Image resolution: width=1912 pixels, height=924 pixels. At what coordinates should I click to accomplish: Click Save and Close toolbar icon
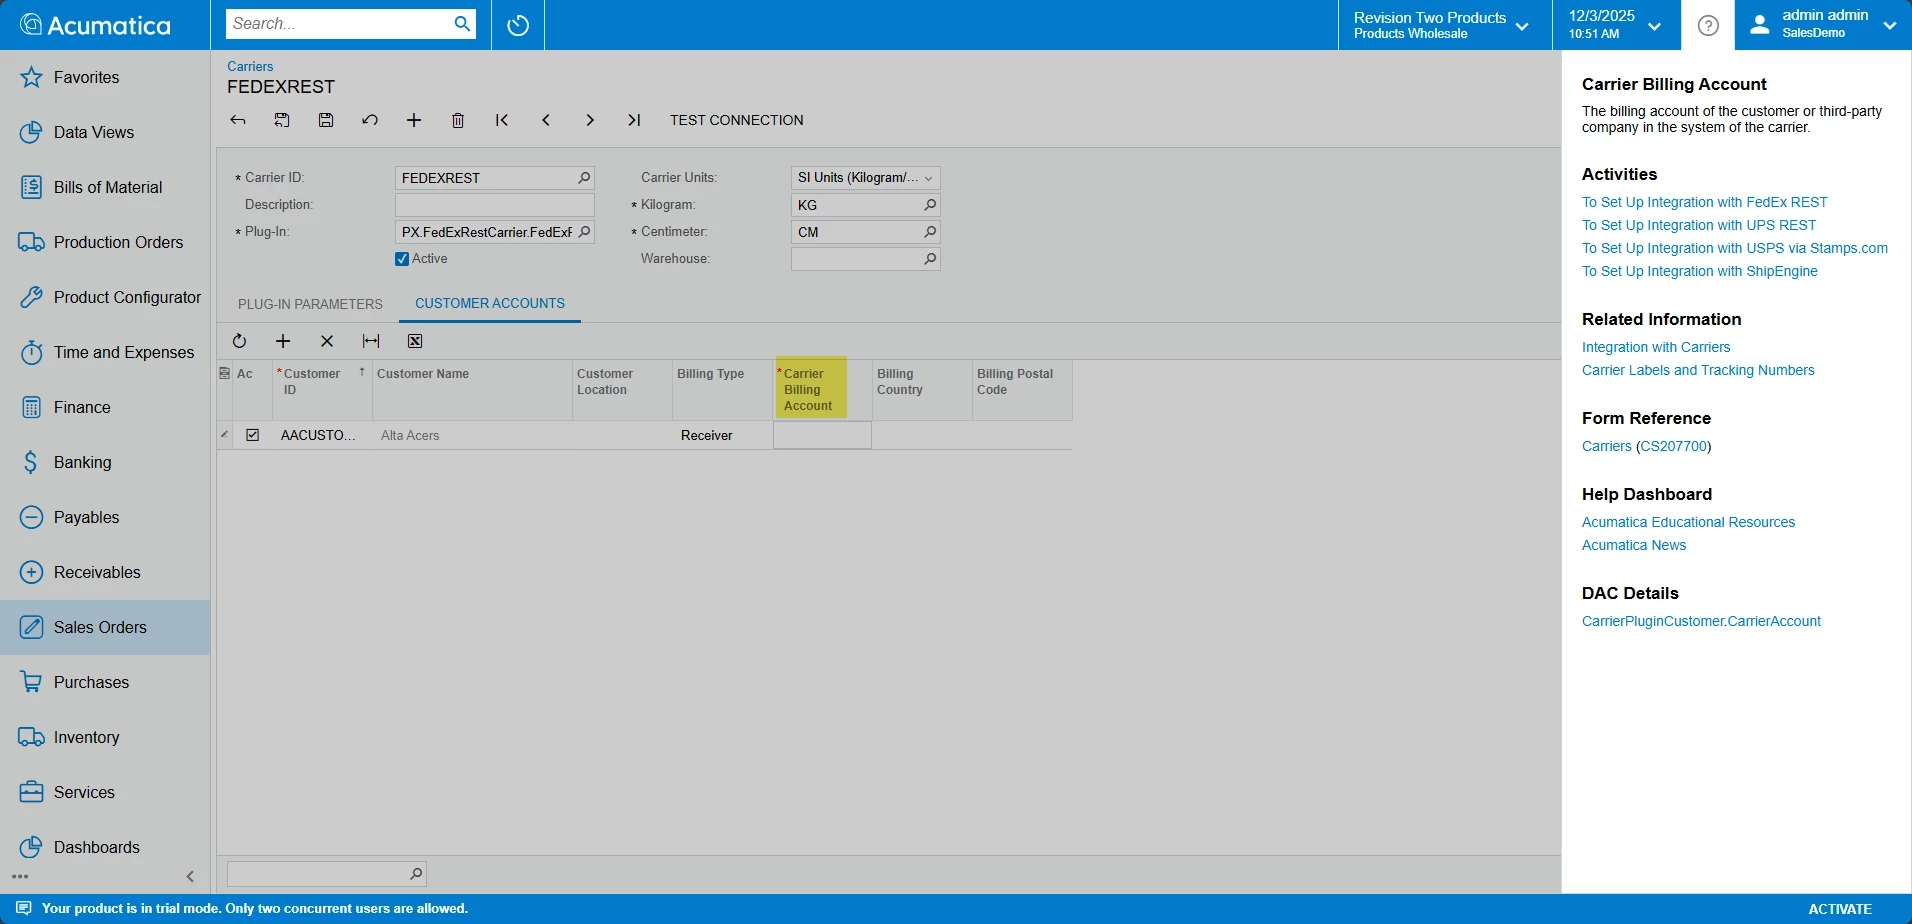282,120
